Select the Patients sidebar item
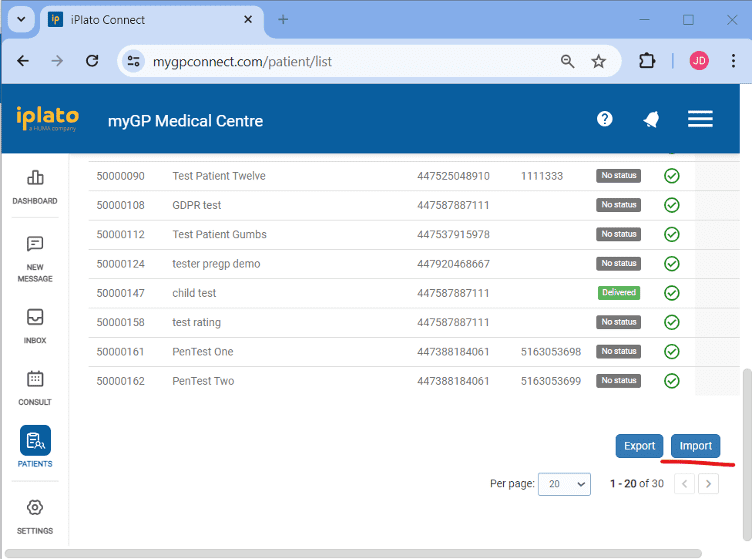 coord(35,447)
